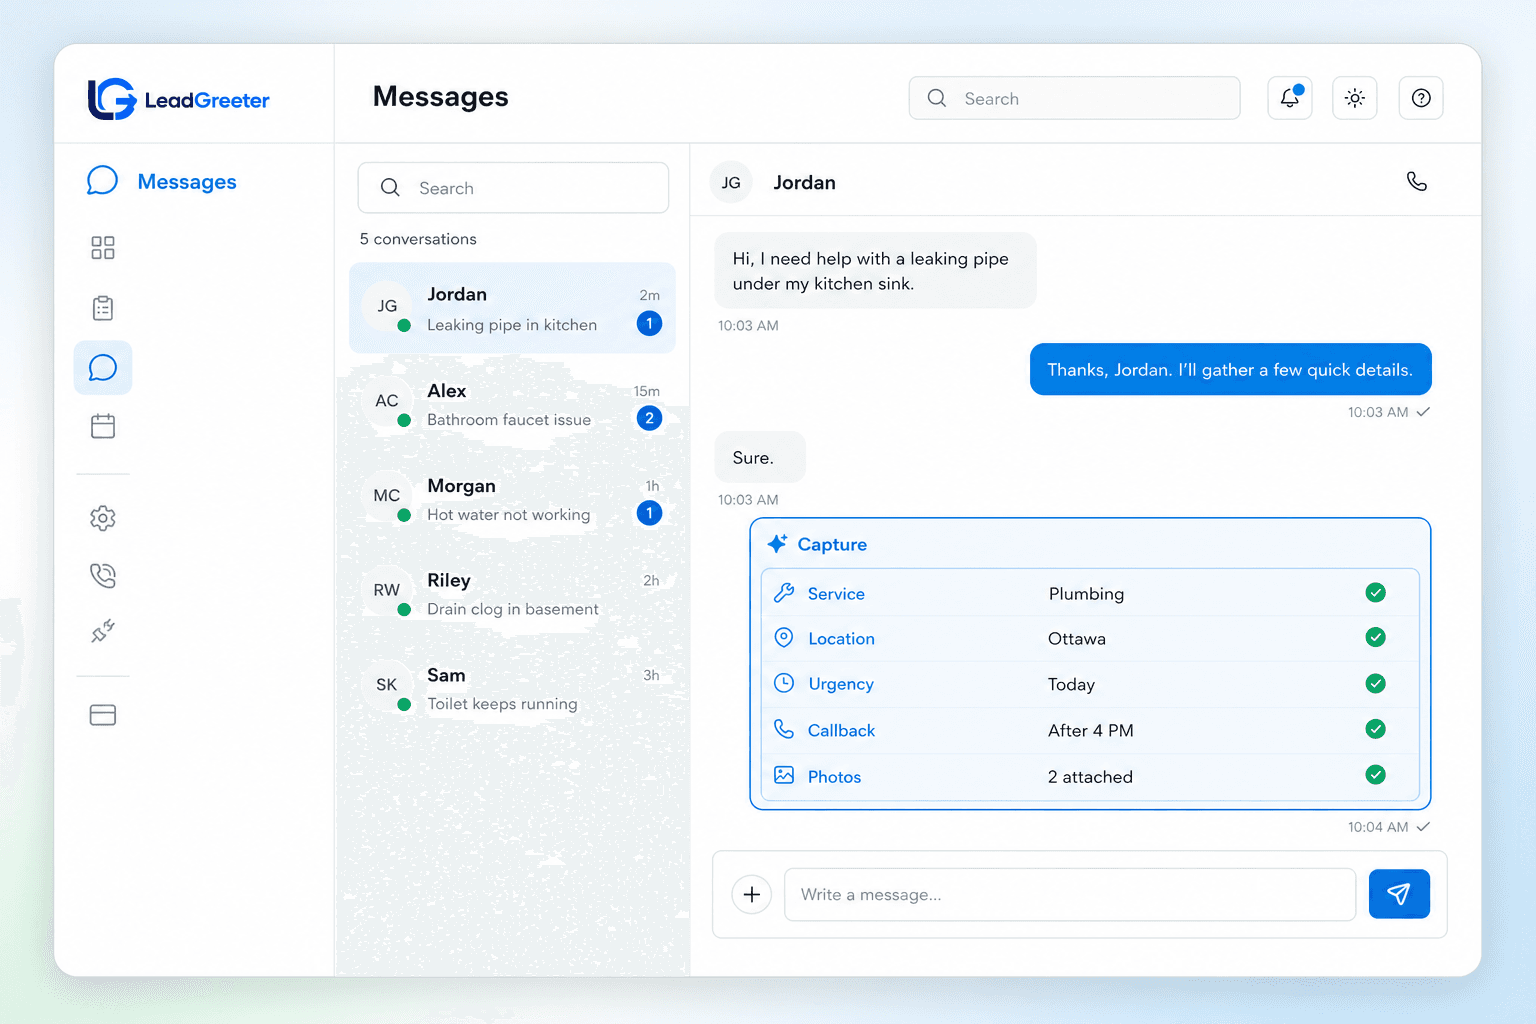Click the 'Sure.' message bubble
The height and width of the screenshot is (1024, 1536).
(760, 457)
